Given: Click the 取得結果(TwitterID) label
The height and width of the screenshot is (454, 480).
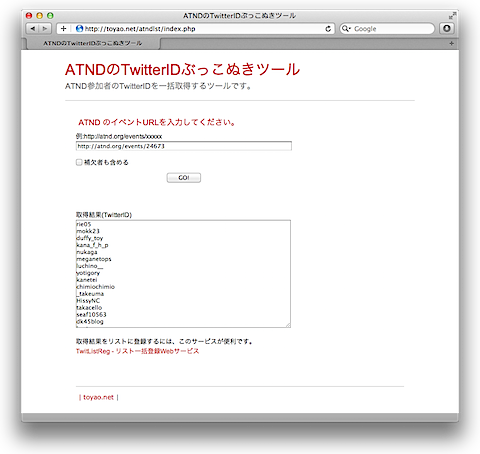Looking at the screenshot, I should [104, 215].
